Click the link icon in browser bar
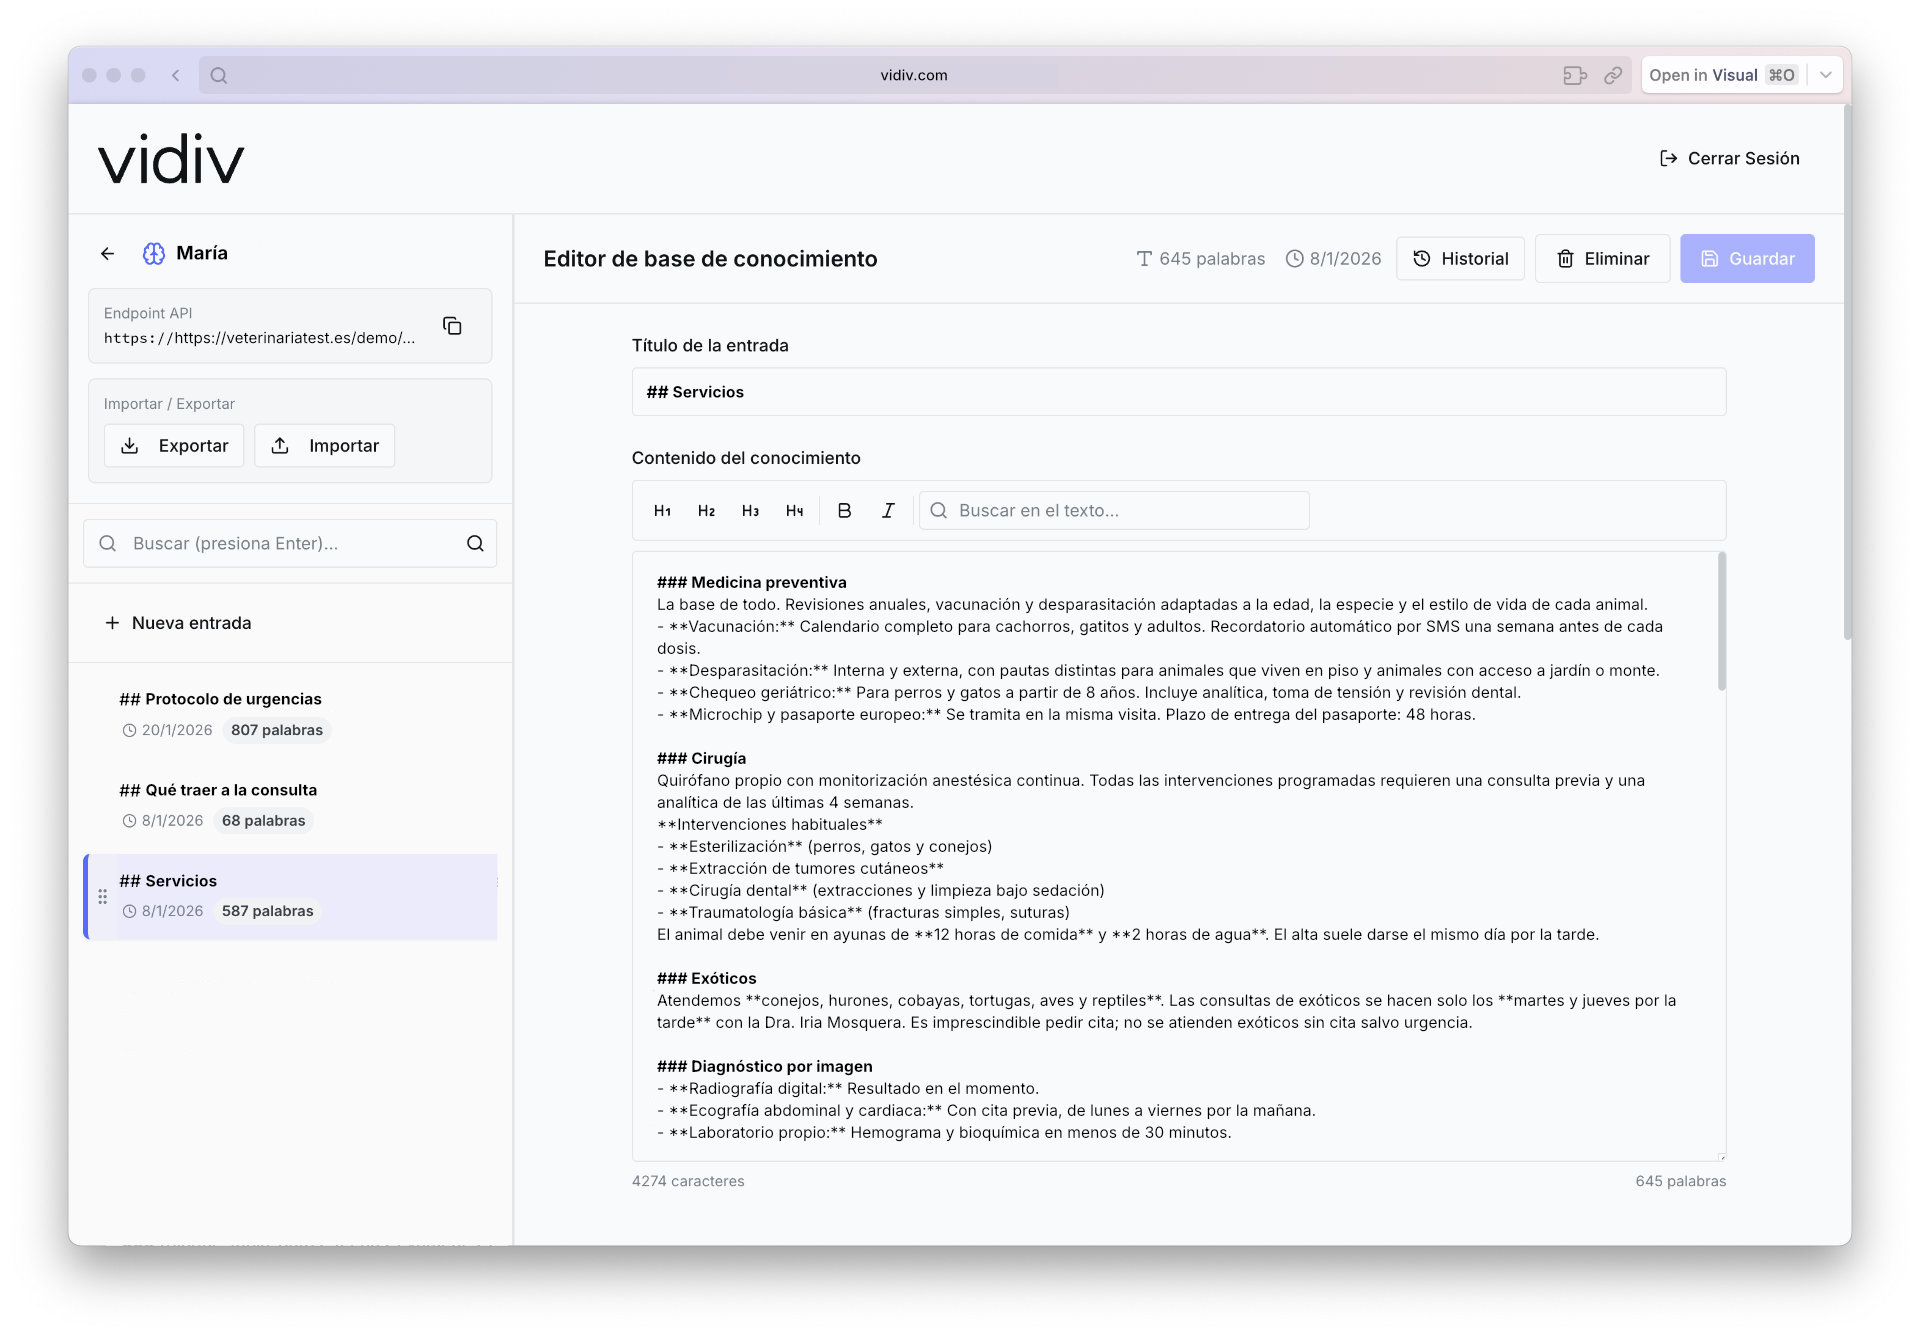The width and height of the screenshot is (1920, 1336). coord(1613,75)
